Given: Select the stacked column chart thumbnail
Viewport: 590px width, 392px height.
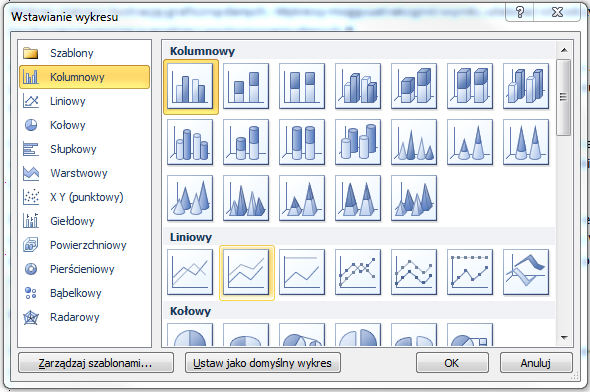Looking at the screenshot, I should tap(246, 86).
